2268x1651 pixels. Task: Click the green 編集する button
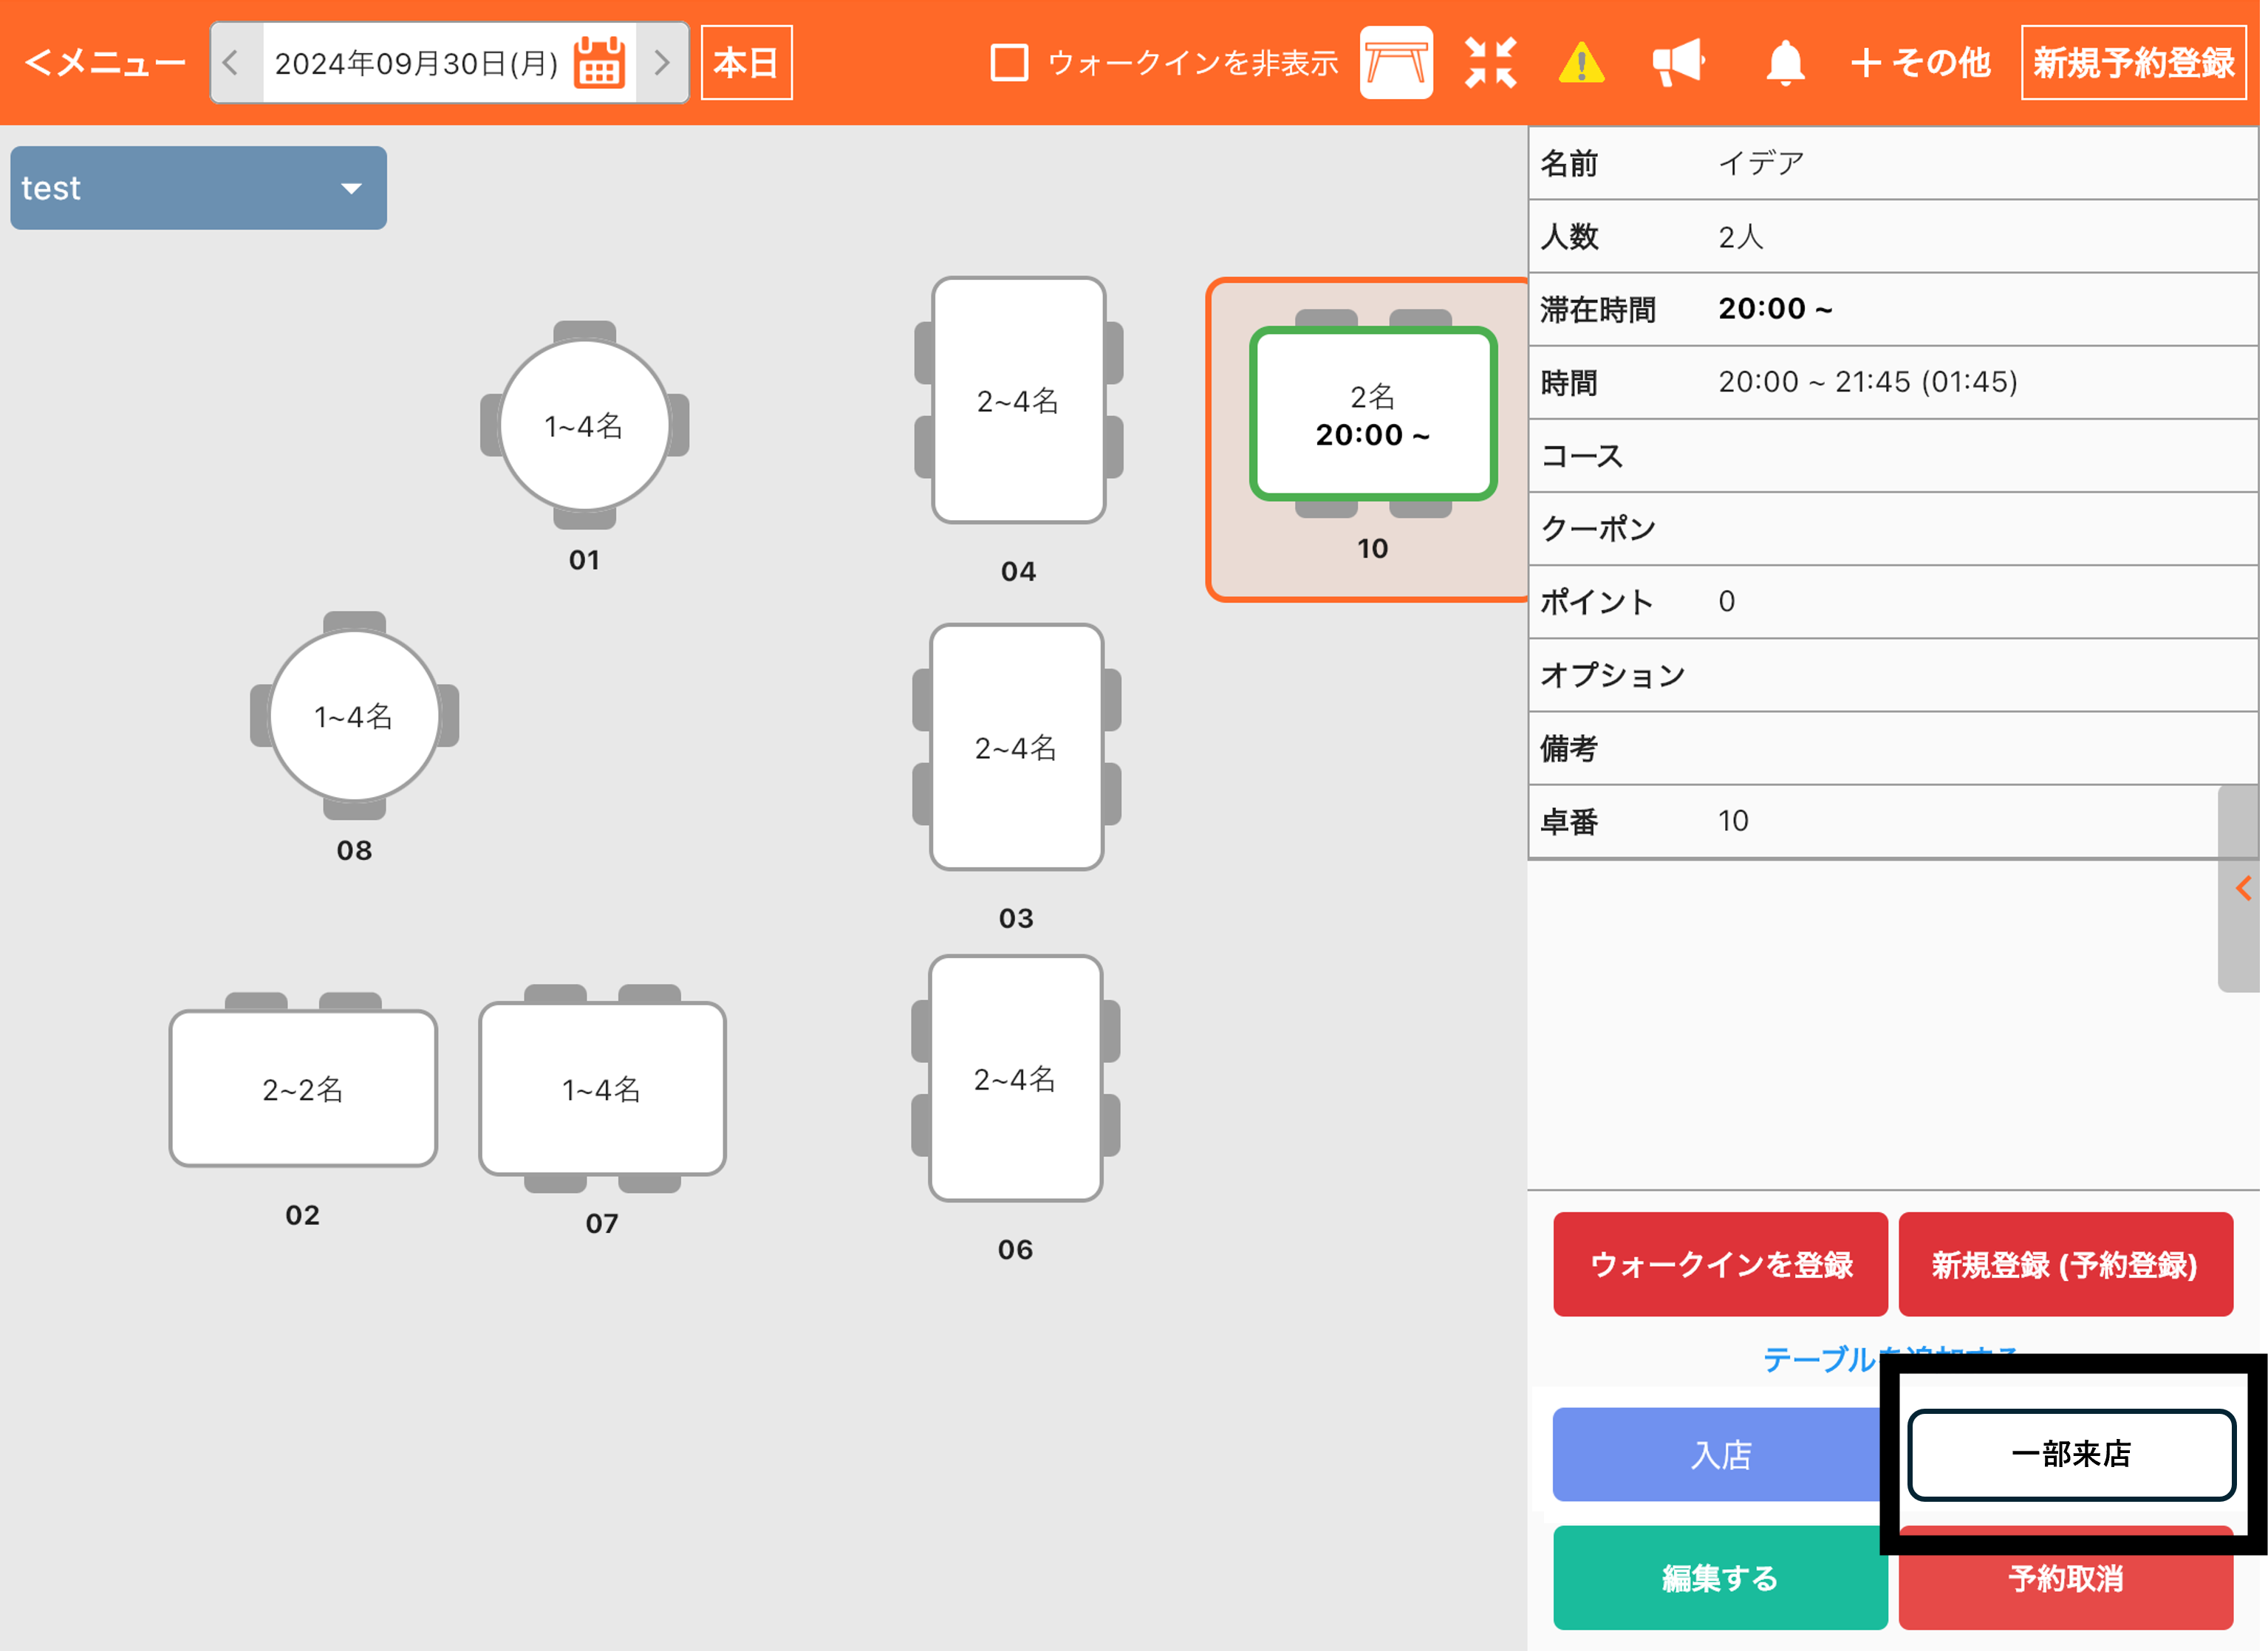1720,1577
